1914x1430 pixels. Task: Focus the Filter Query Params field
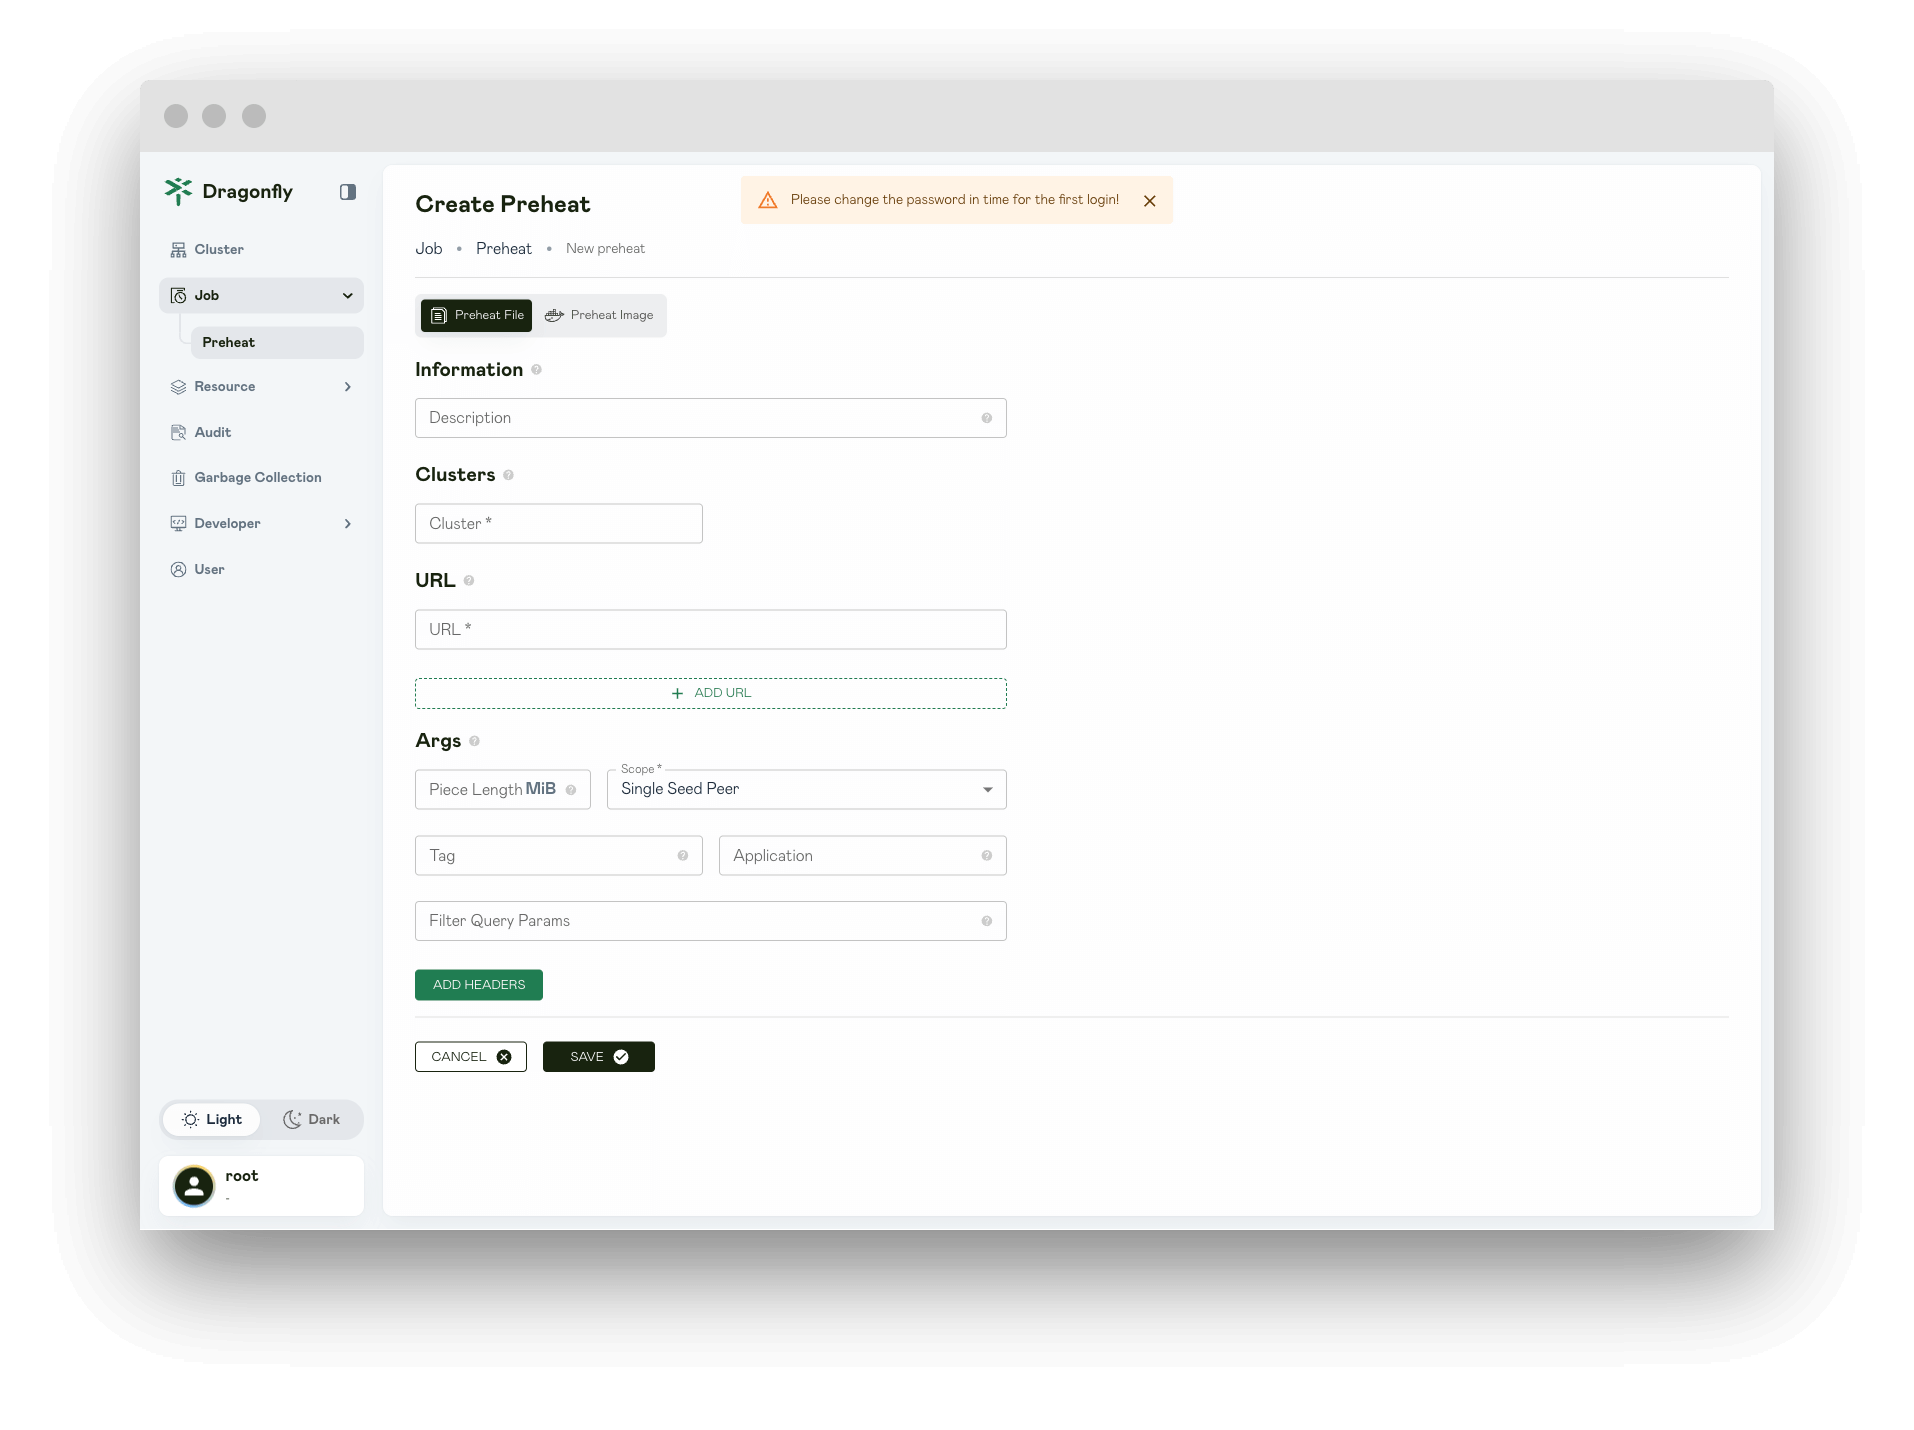711,921
